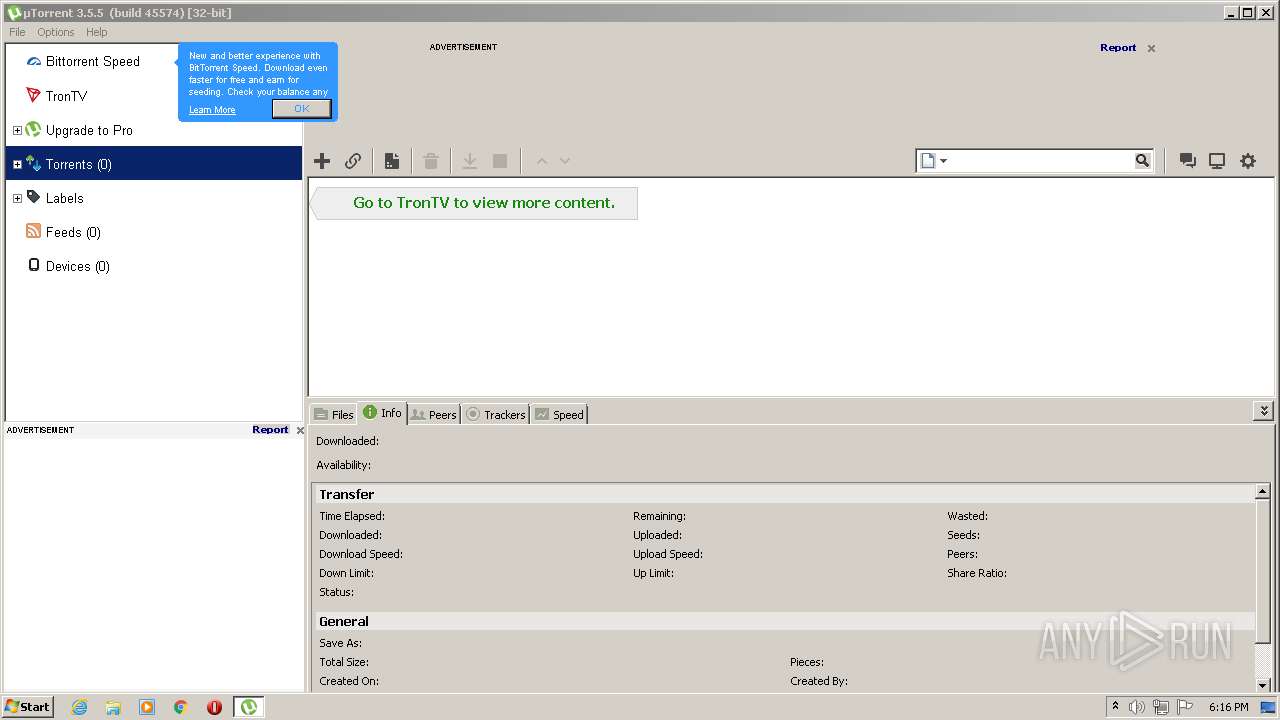The height and width of the screenshot is (720, 1280).
Task: Click the info pane scrollbar down arrow
Action: click(x=1263, y=685)
